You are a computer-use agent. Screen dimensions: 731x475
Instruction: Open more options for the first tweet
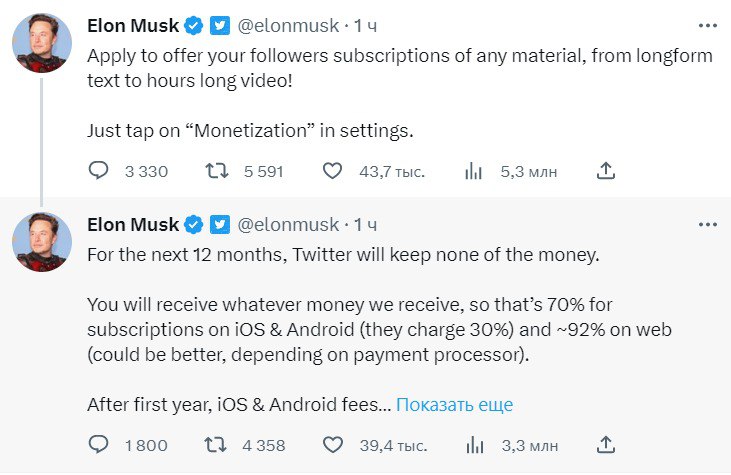(707, 25)
